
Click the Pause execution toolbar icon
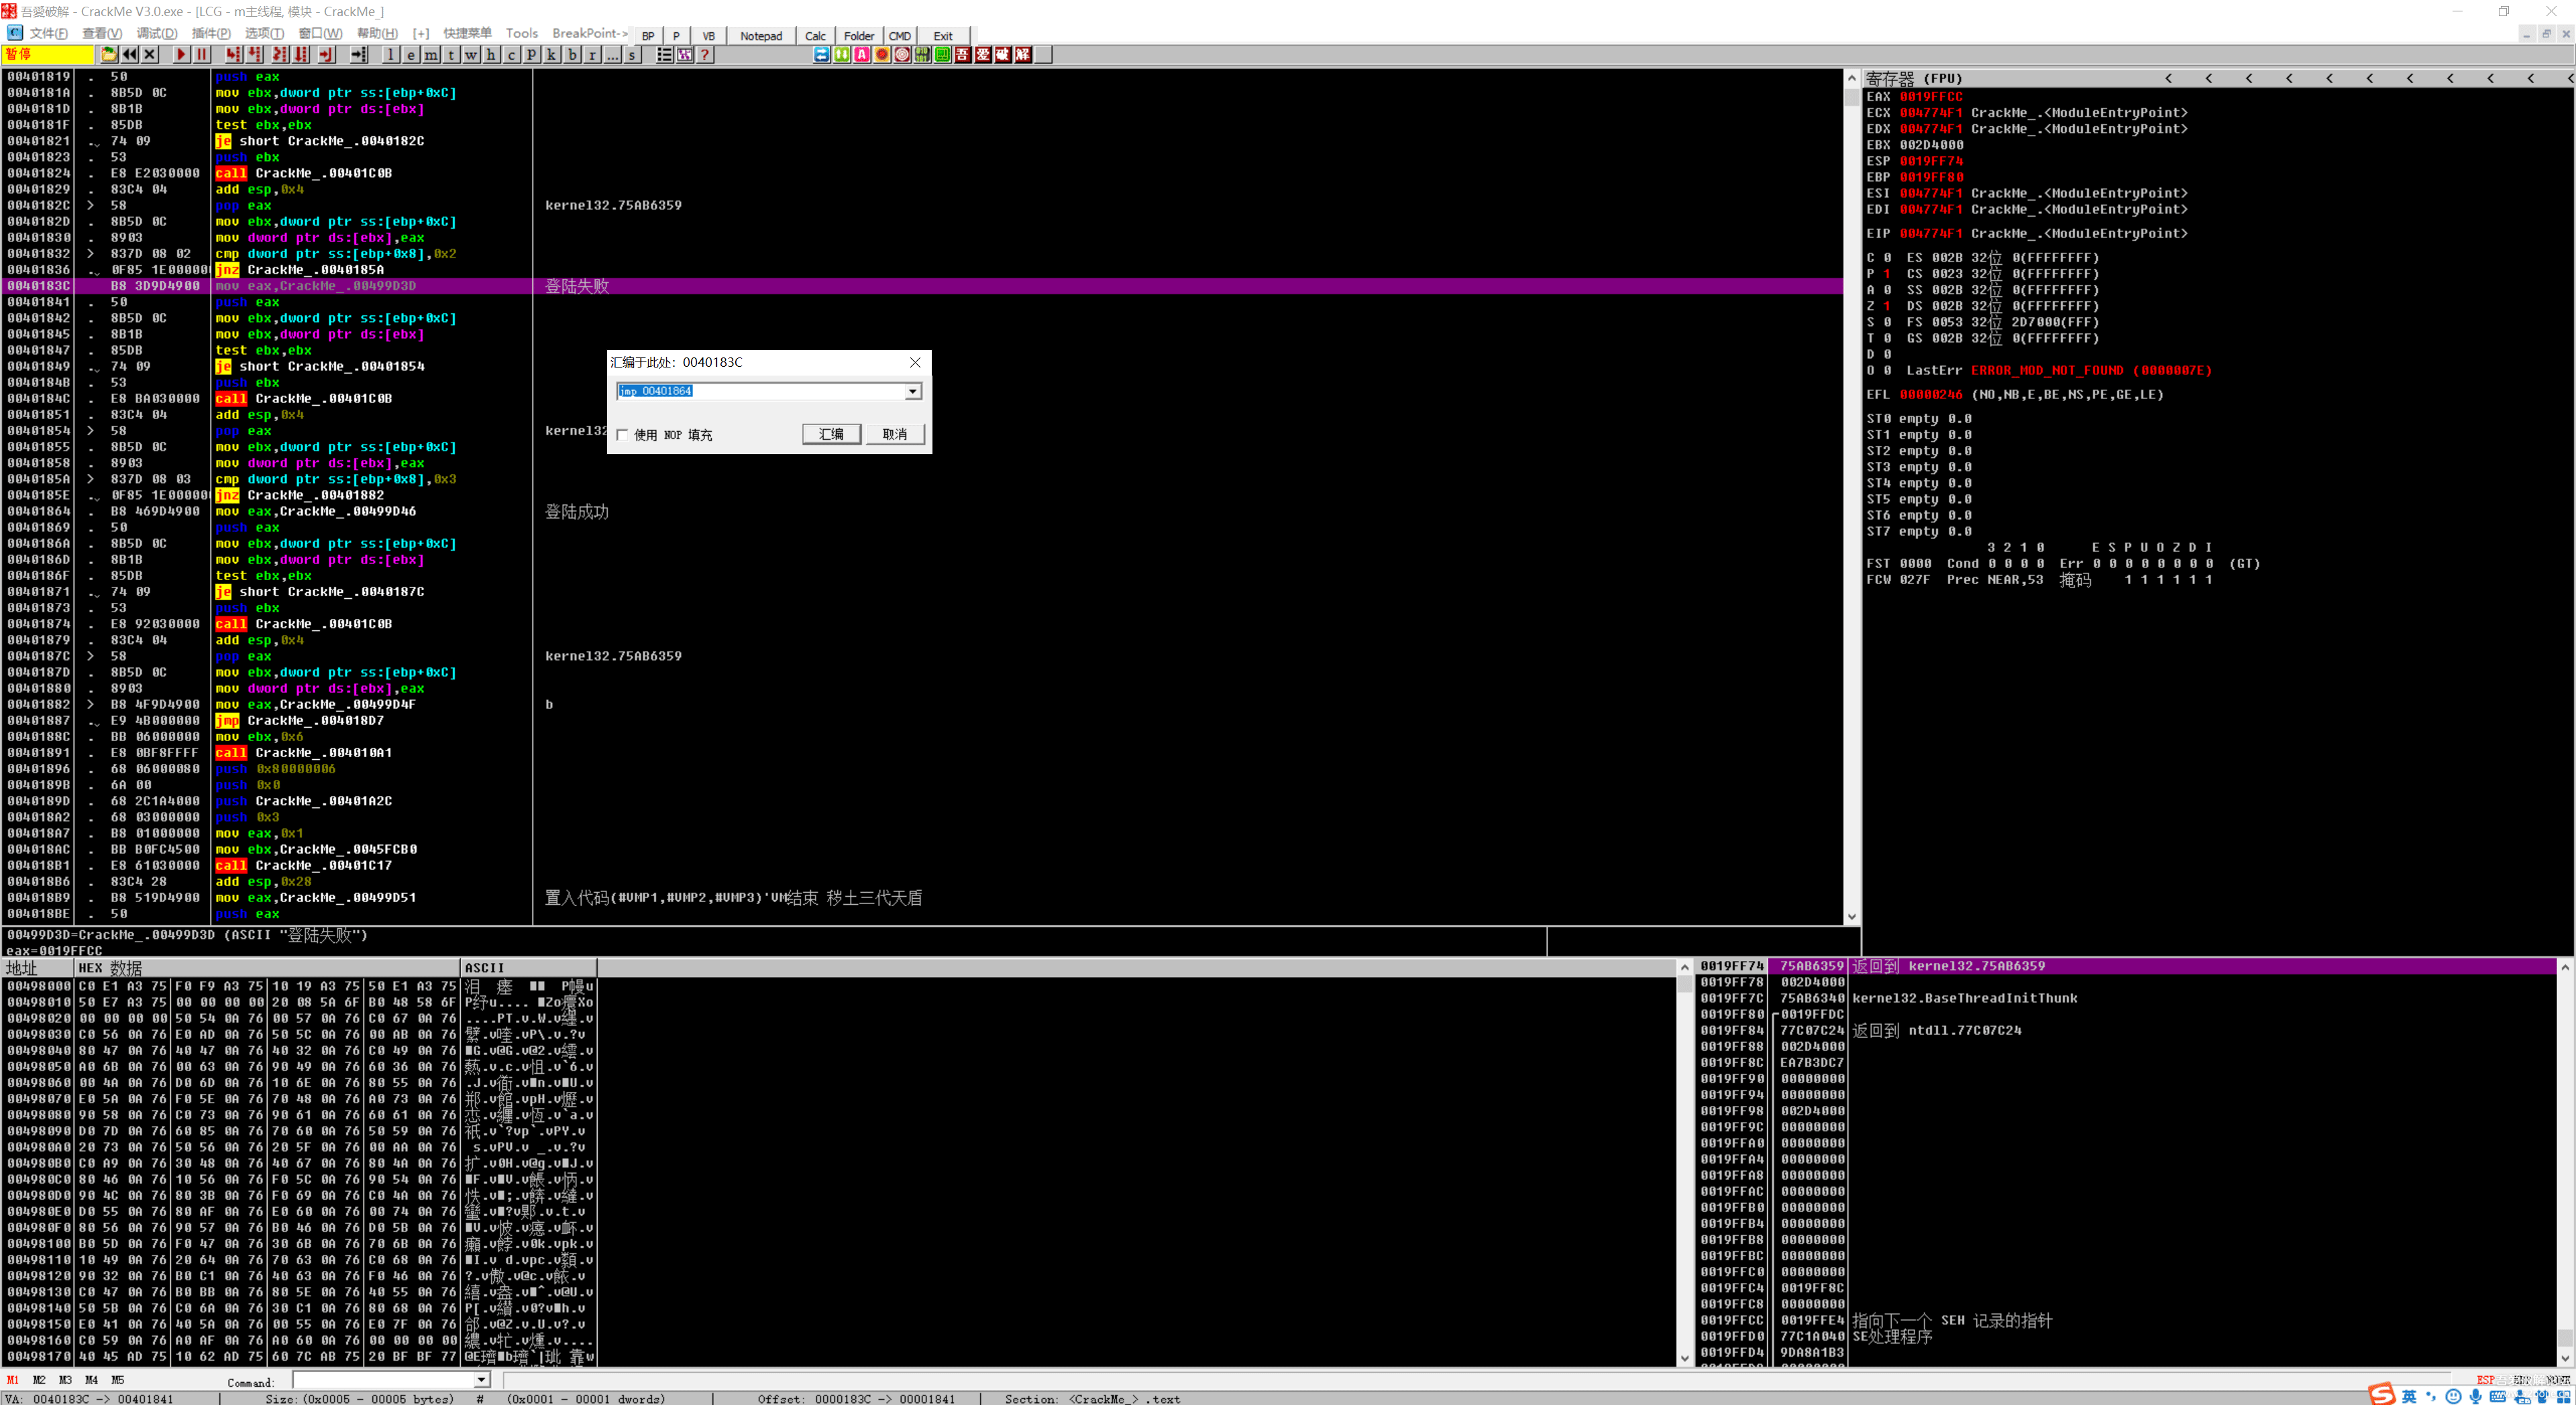(x=202, y=55)
